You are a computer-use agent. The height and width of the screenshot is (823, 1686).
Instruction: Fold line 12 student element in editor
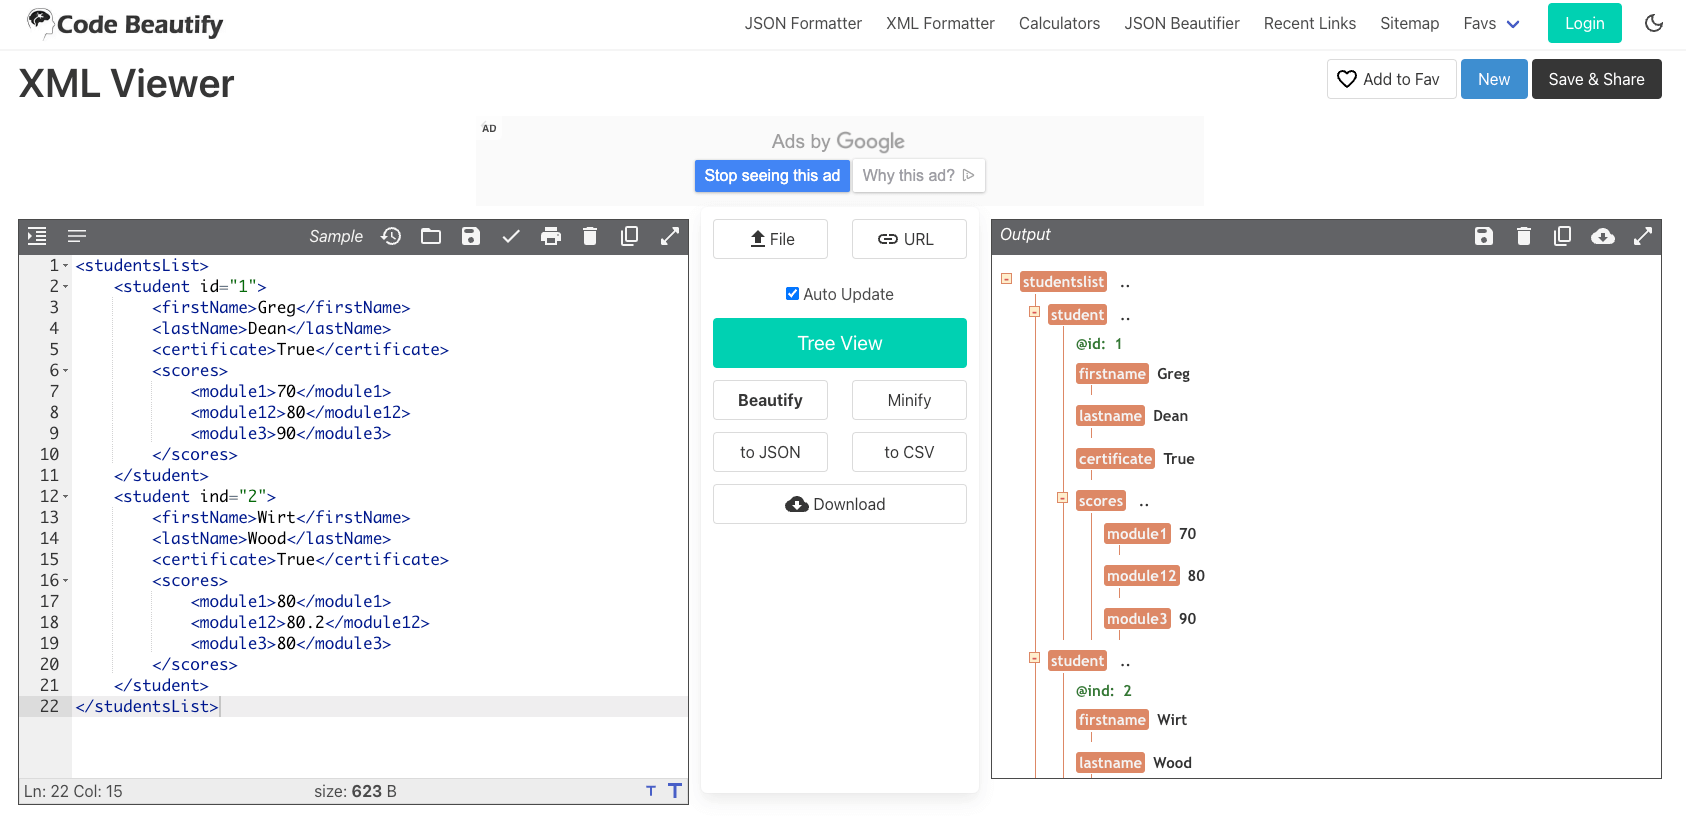click(66, 497)
